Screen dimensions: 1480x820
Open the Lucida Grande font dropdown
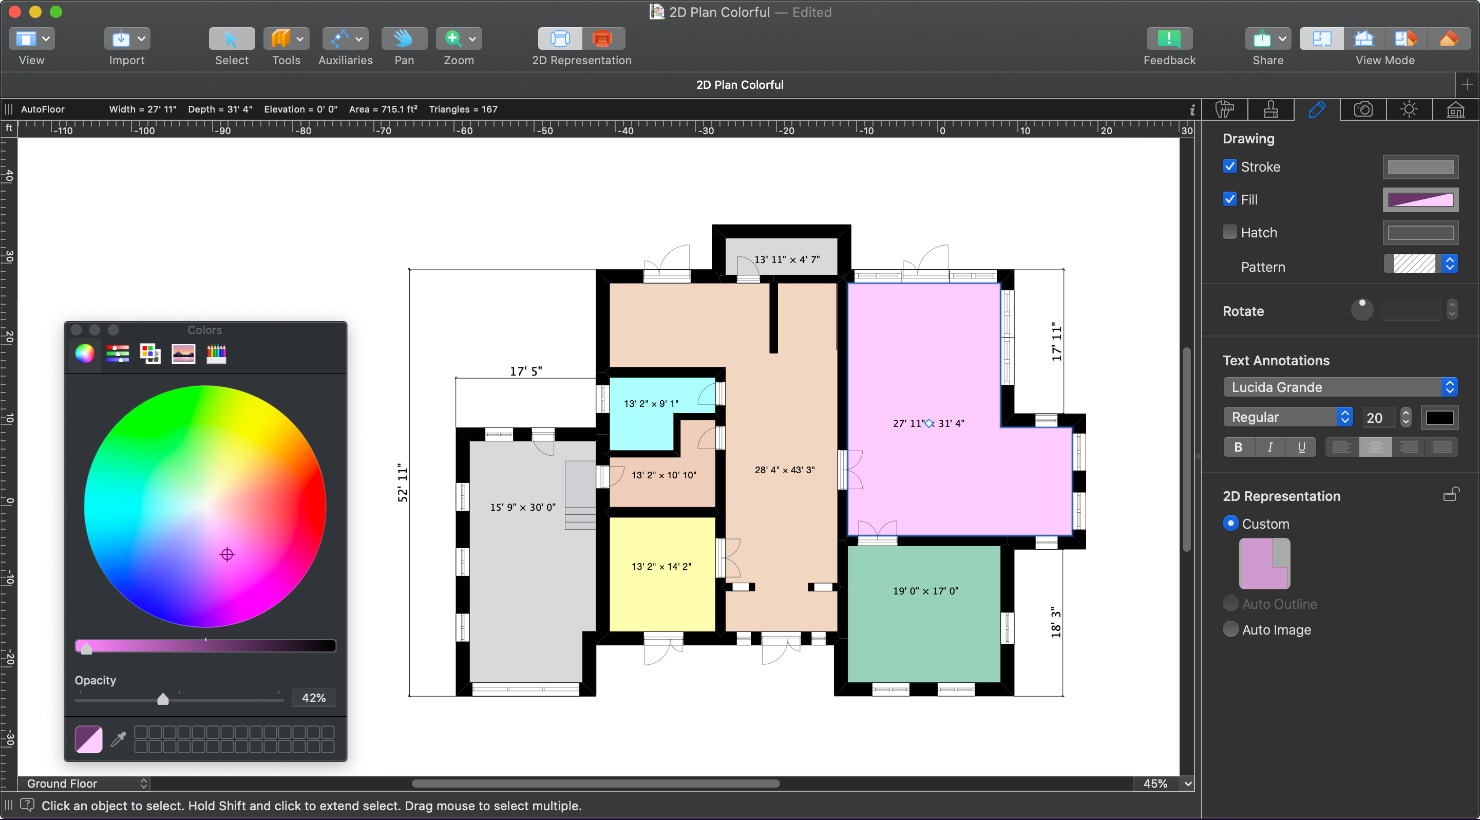pos(1340,387)
